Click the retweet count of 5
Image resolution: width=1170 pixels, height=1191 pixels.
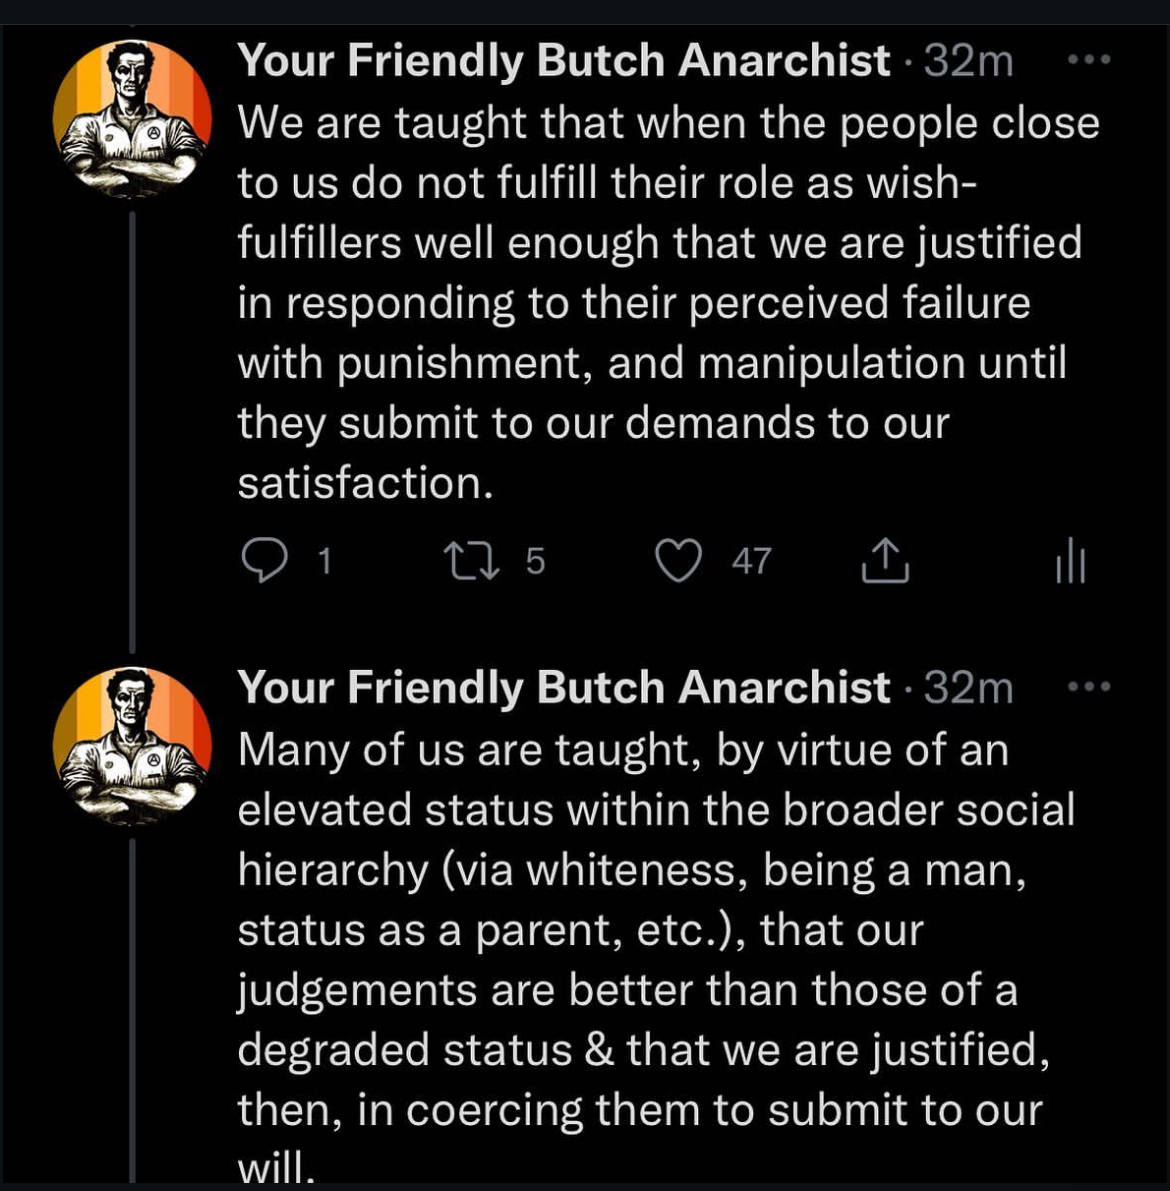(x=535, y=562)
